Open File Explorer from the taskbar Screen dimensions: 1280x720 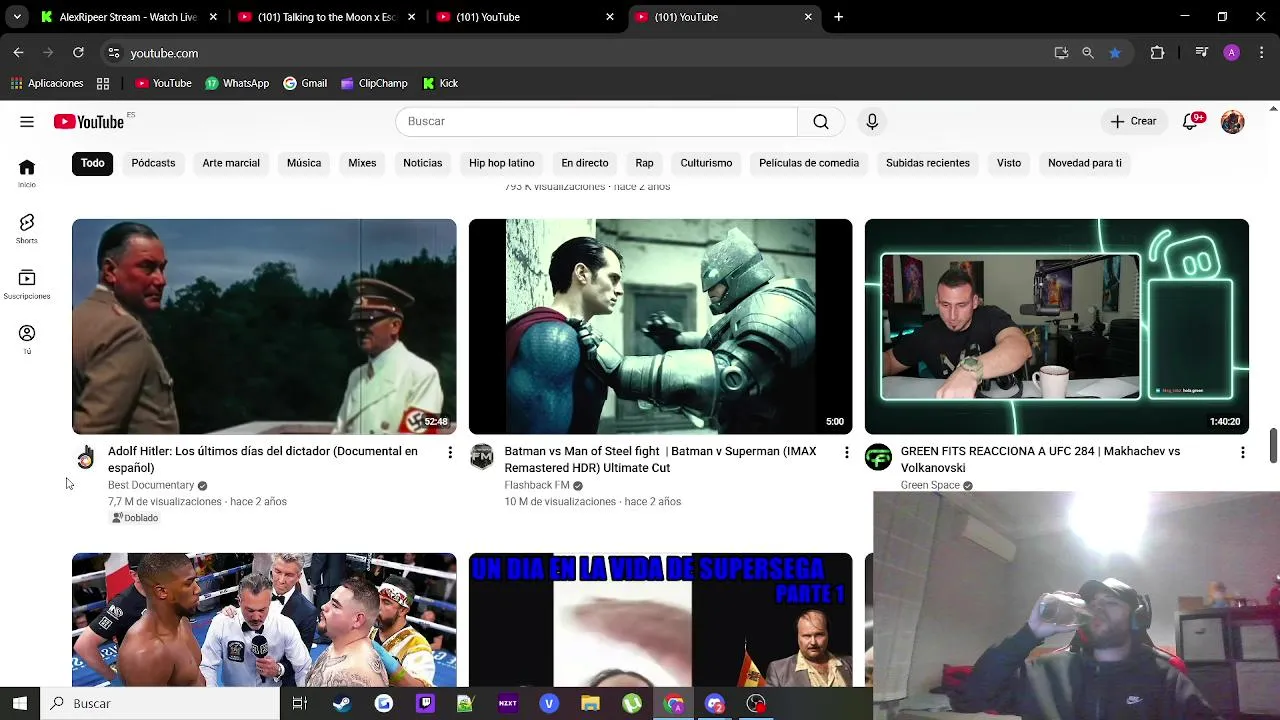click(590, 703)
